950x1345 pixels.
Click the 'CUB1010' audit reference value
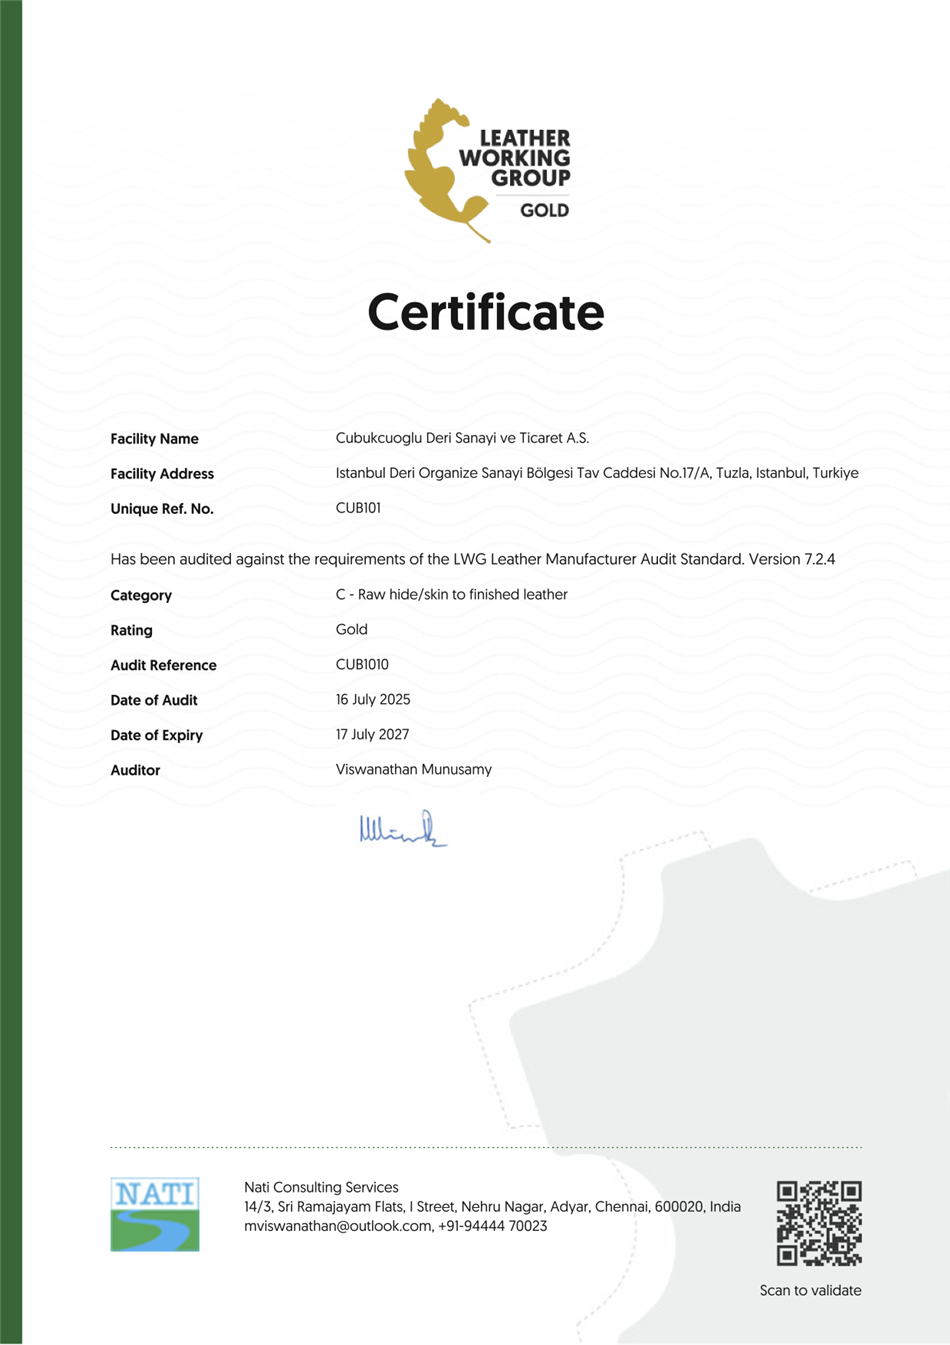click(362, 664)
